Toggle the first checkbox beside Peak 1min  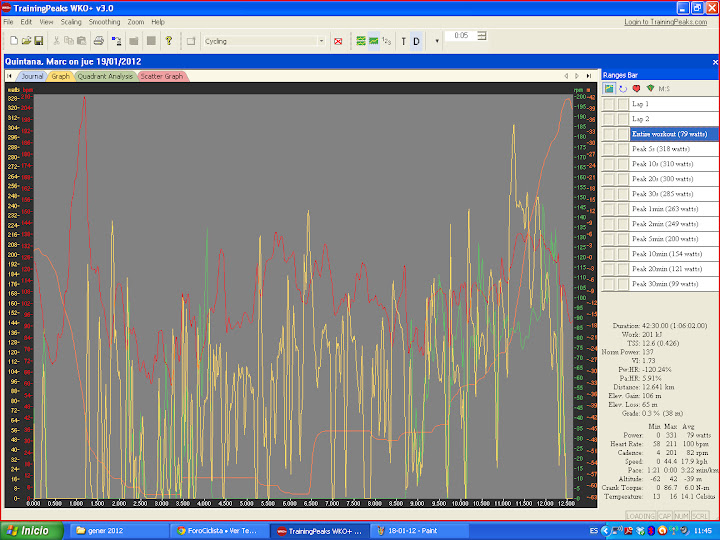(608, 209)
